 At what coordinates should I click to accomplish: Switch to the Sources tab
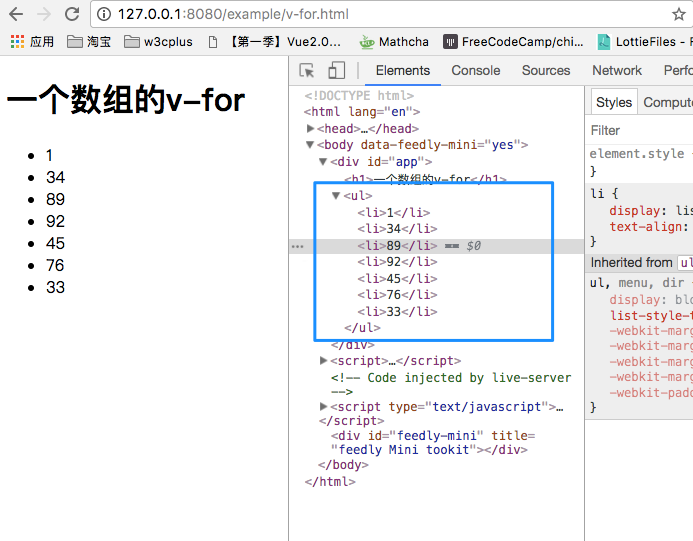point(546,70)
